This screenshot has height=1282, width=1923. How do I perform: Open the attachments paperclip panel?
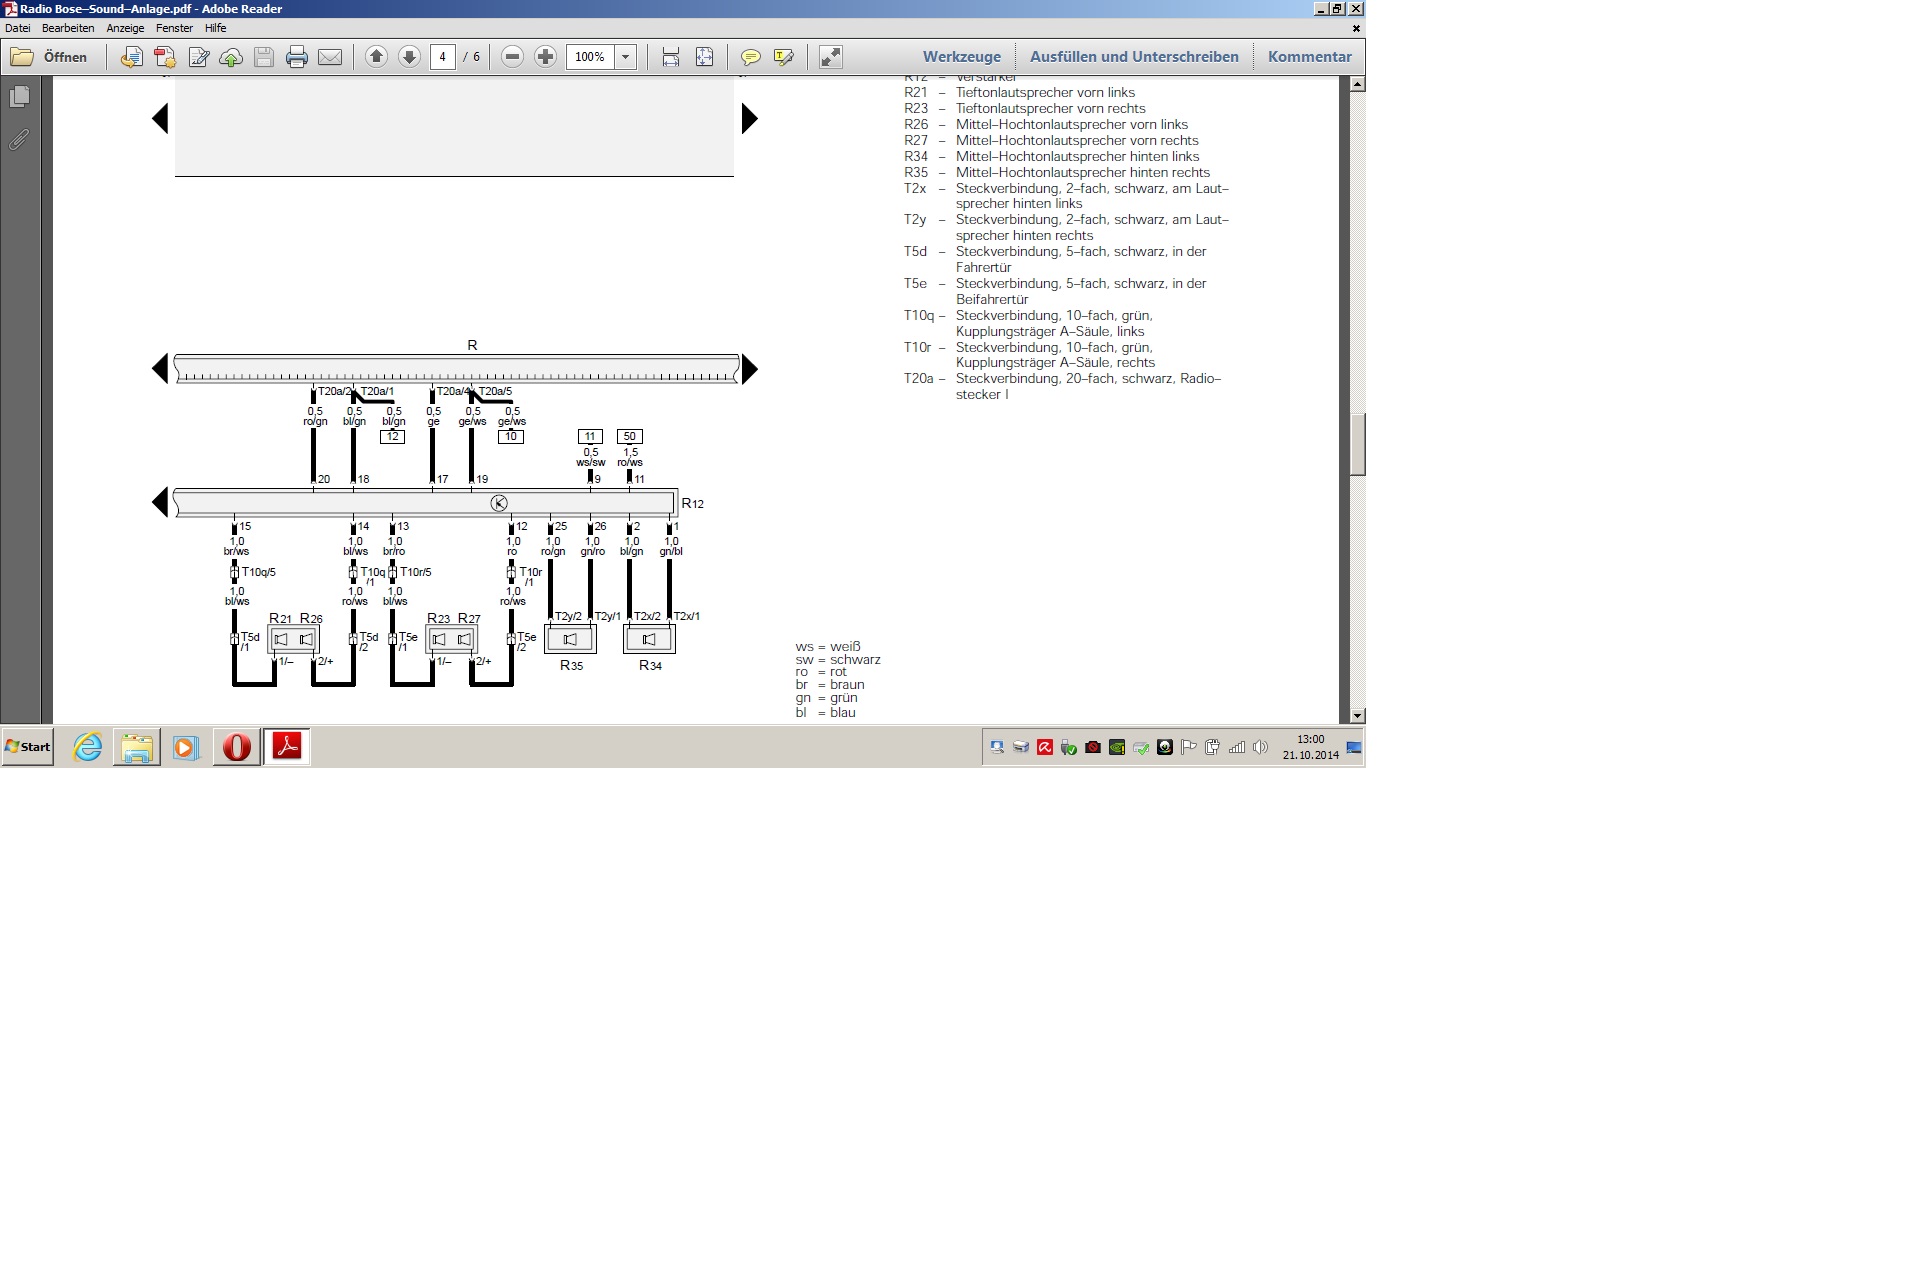pyautogui.click(x=19, y=140)
